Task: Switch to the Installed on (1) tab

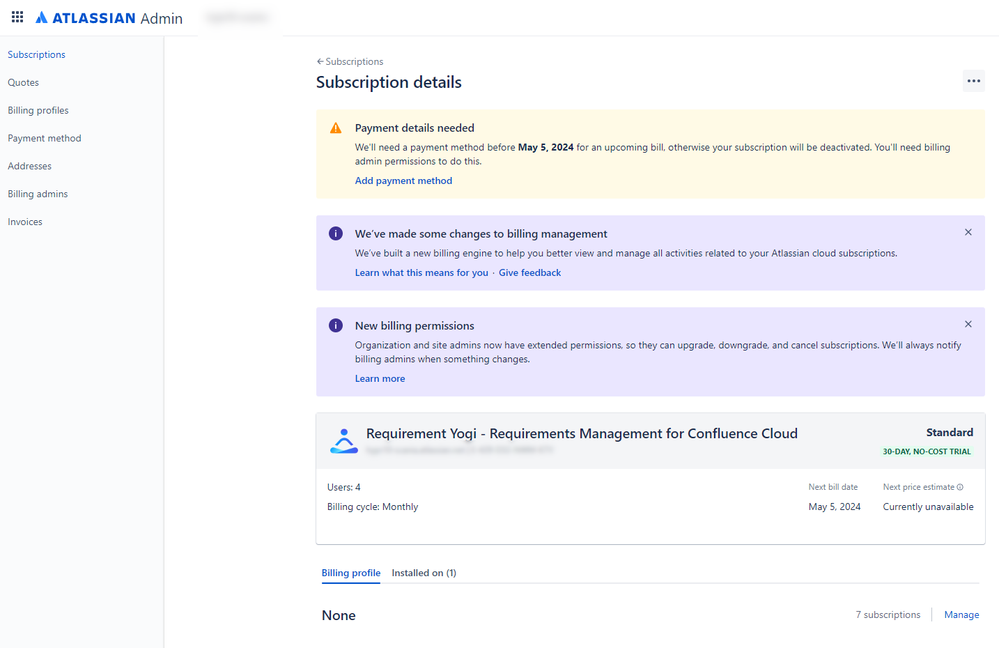Action: pyautogui.click(x=424, y=573)
